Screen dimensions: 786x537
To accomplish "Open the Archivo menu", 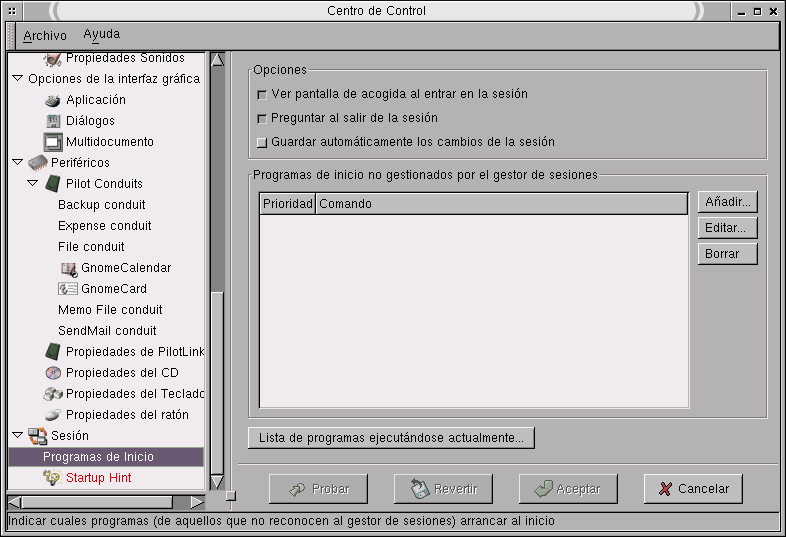I will [45, 36].
